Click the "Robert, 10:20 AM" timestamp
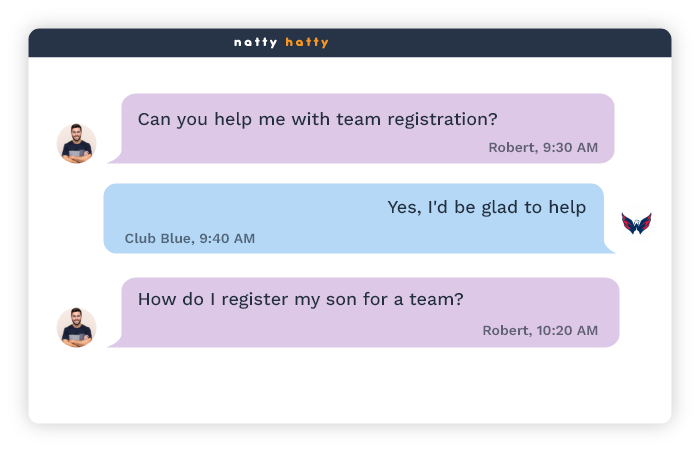700x452 pixels. tap(540, 331)
